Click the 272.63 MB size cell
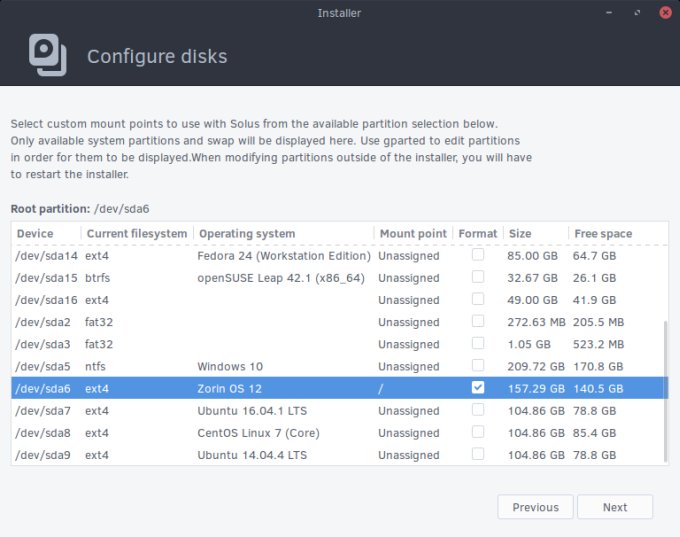Viewport: 680px width, 537px height. coord(536,322)
